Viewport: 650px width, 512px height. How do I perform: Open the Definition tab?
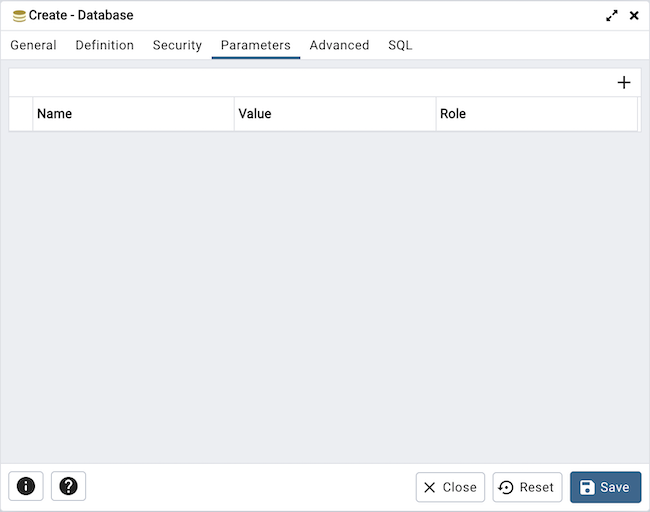point(104,45)
